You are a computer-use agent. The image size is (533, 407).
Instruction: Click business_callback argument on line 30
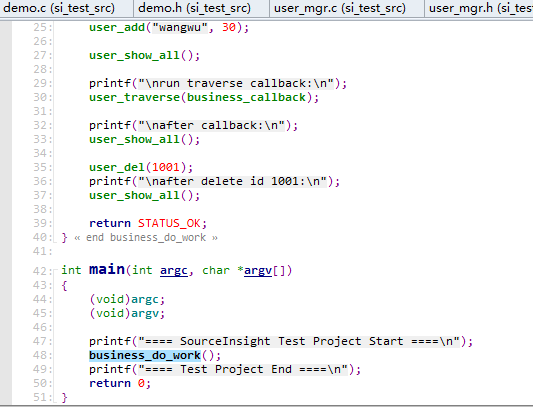[246, 98]
